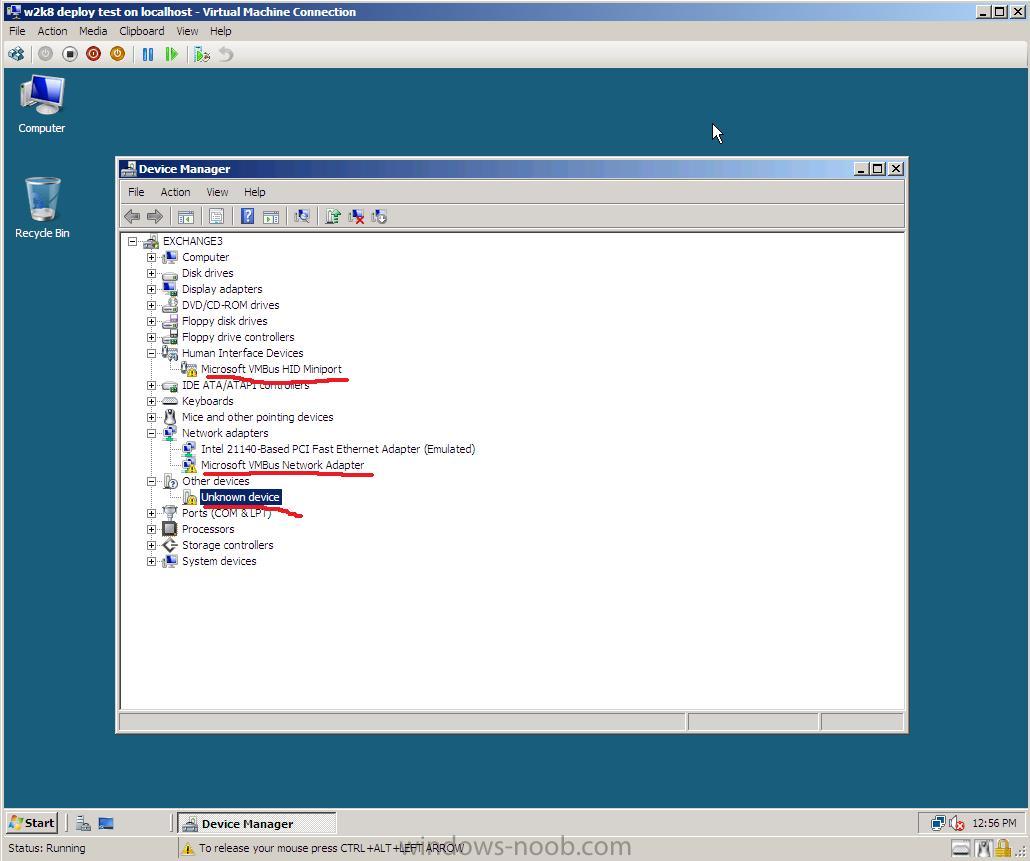The width and height of the screenshot is (1030, 861).
Task: Select Mice and other pointing devices
Action: tap(258, 417)
